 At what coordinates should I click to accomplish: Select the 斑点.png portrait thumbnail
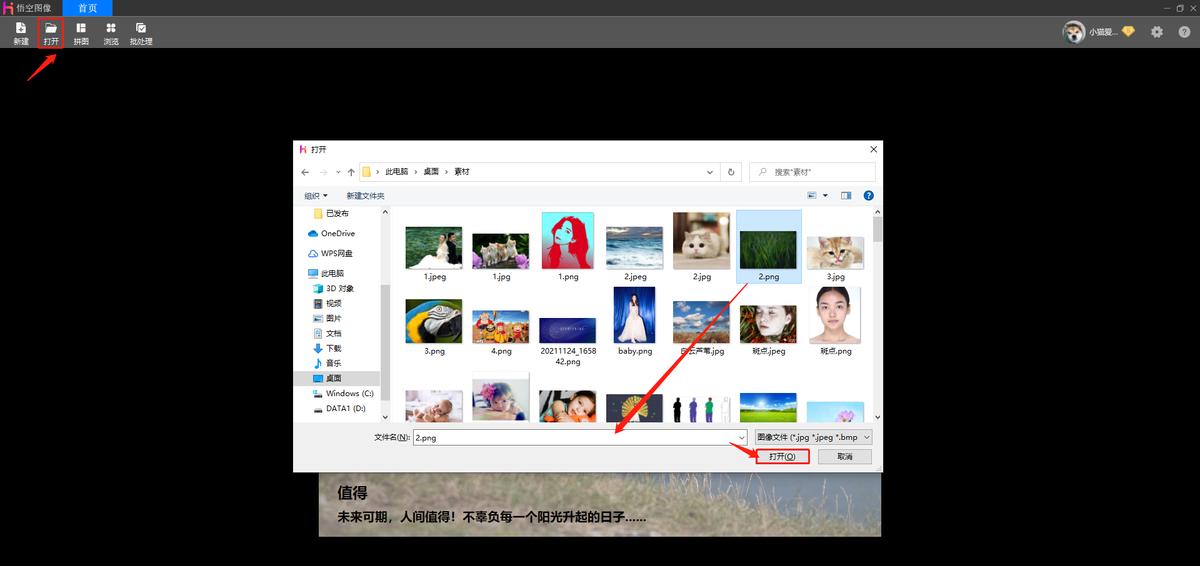click(835, 315)
